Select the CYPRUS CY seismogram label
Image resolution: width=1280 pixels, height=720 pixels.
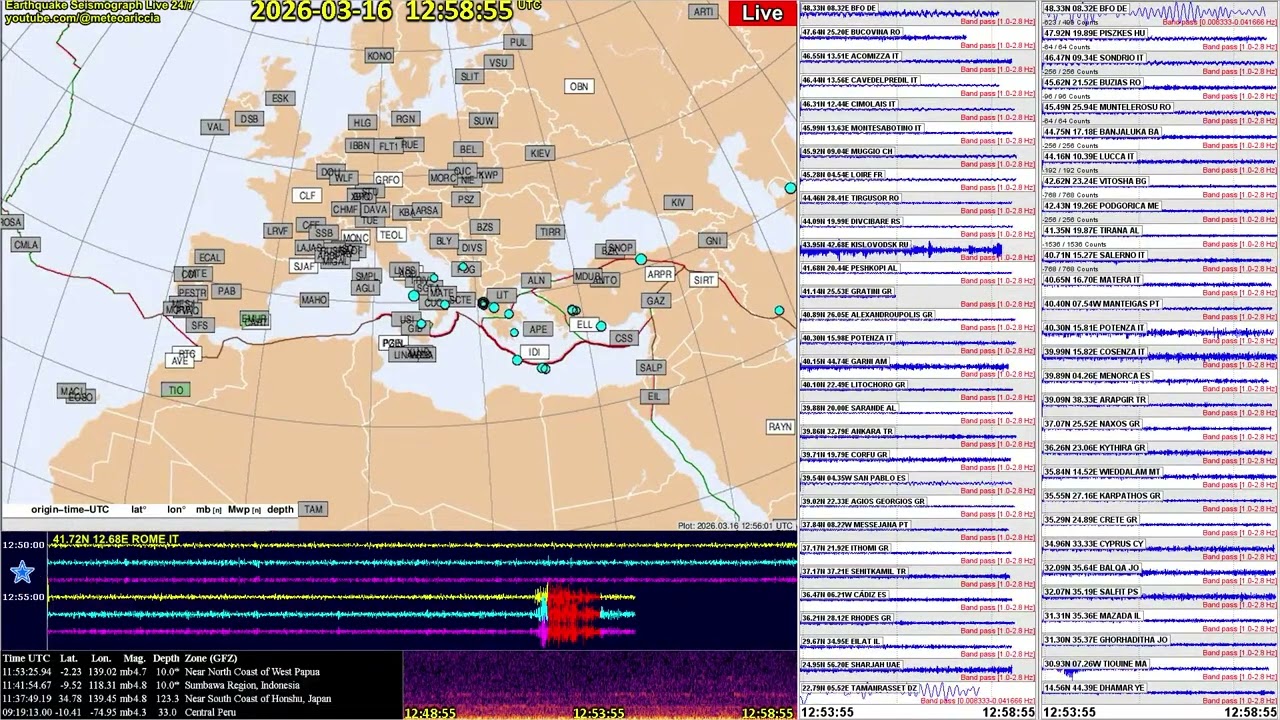pyautogui.click(x=1093, y=544)
